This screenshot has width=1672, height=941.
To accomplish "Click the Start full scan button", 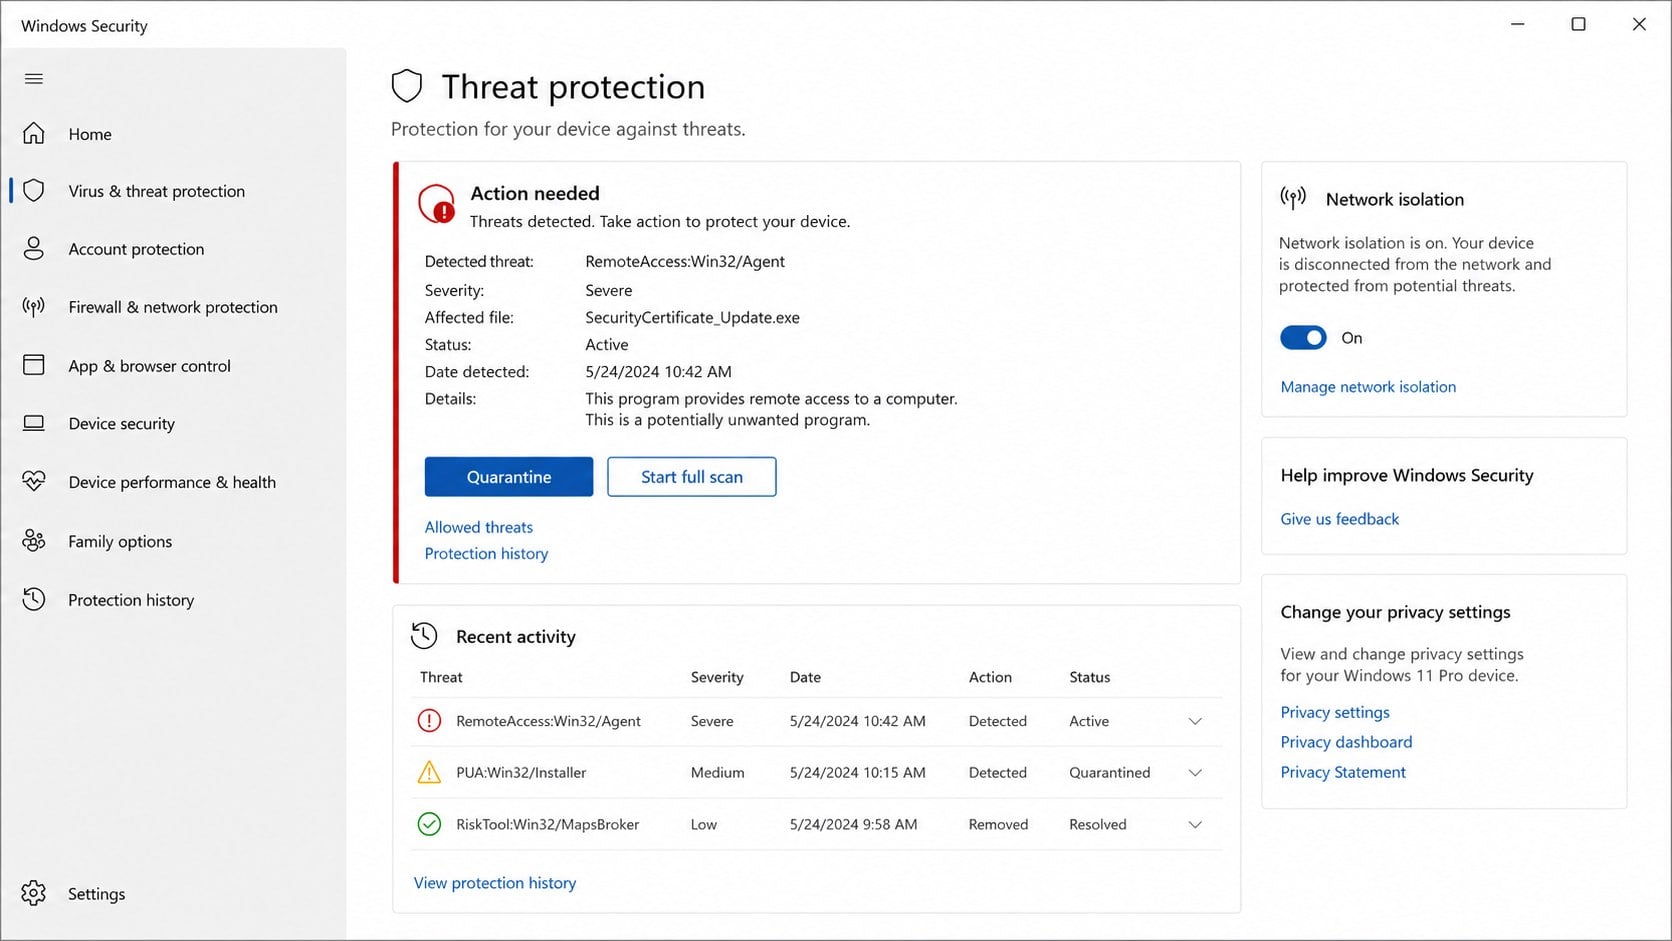I will (x=692, y=477).
